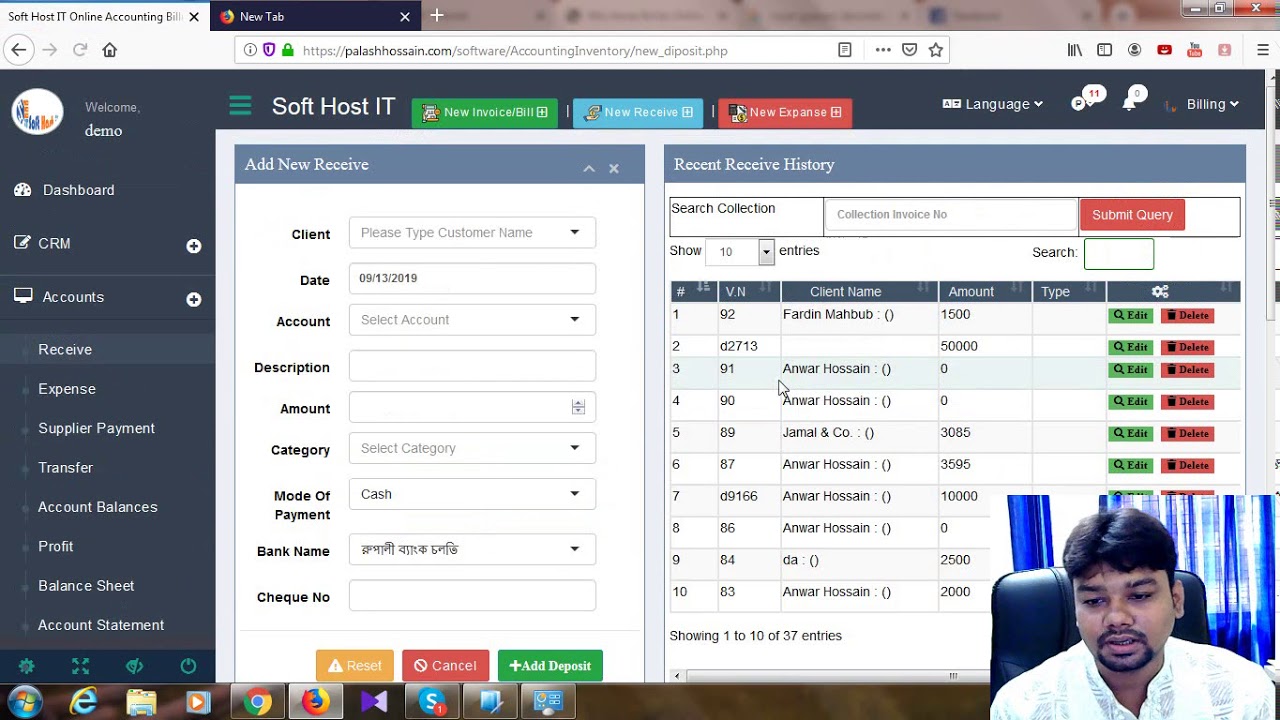Close the Add New Receive panel

click(x=614, y=168)
